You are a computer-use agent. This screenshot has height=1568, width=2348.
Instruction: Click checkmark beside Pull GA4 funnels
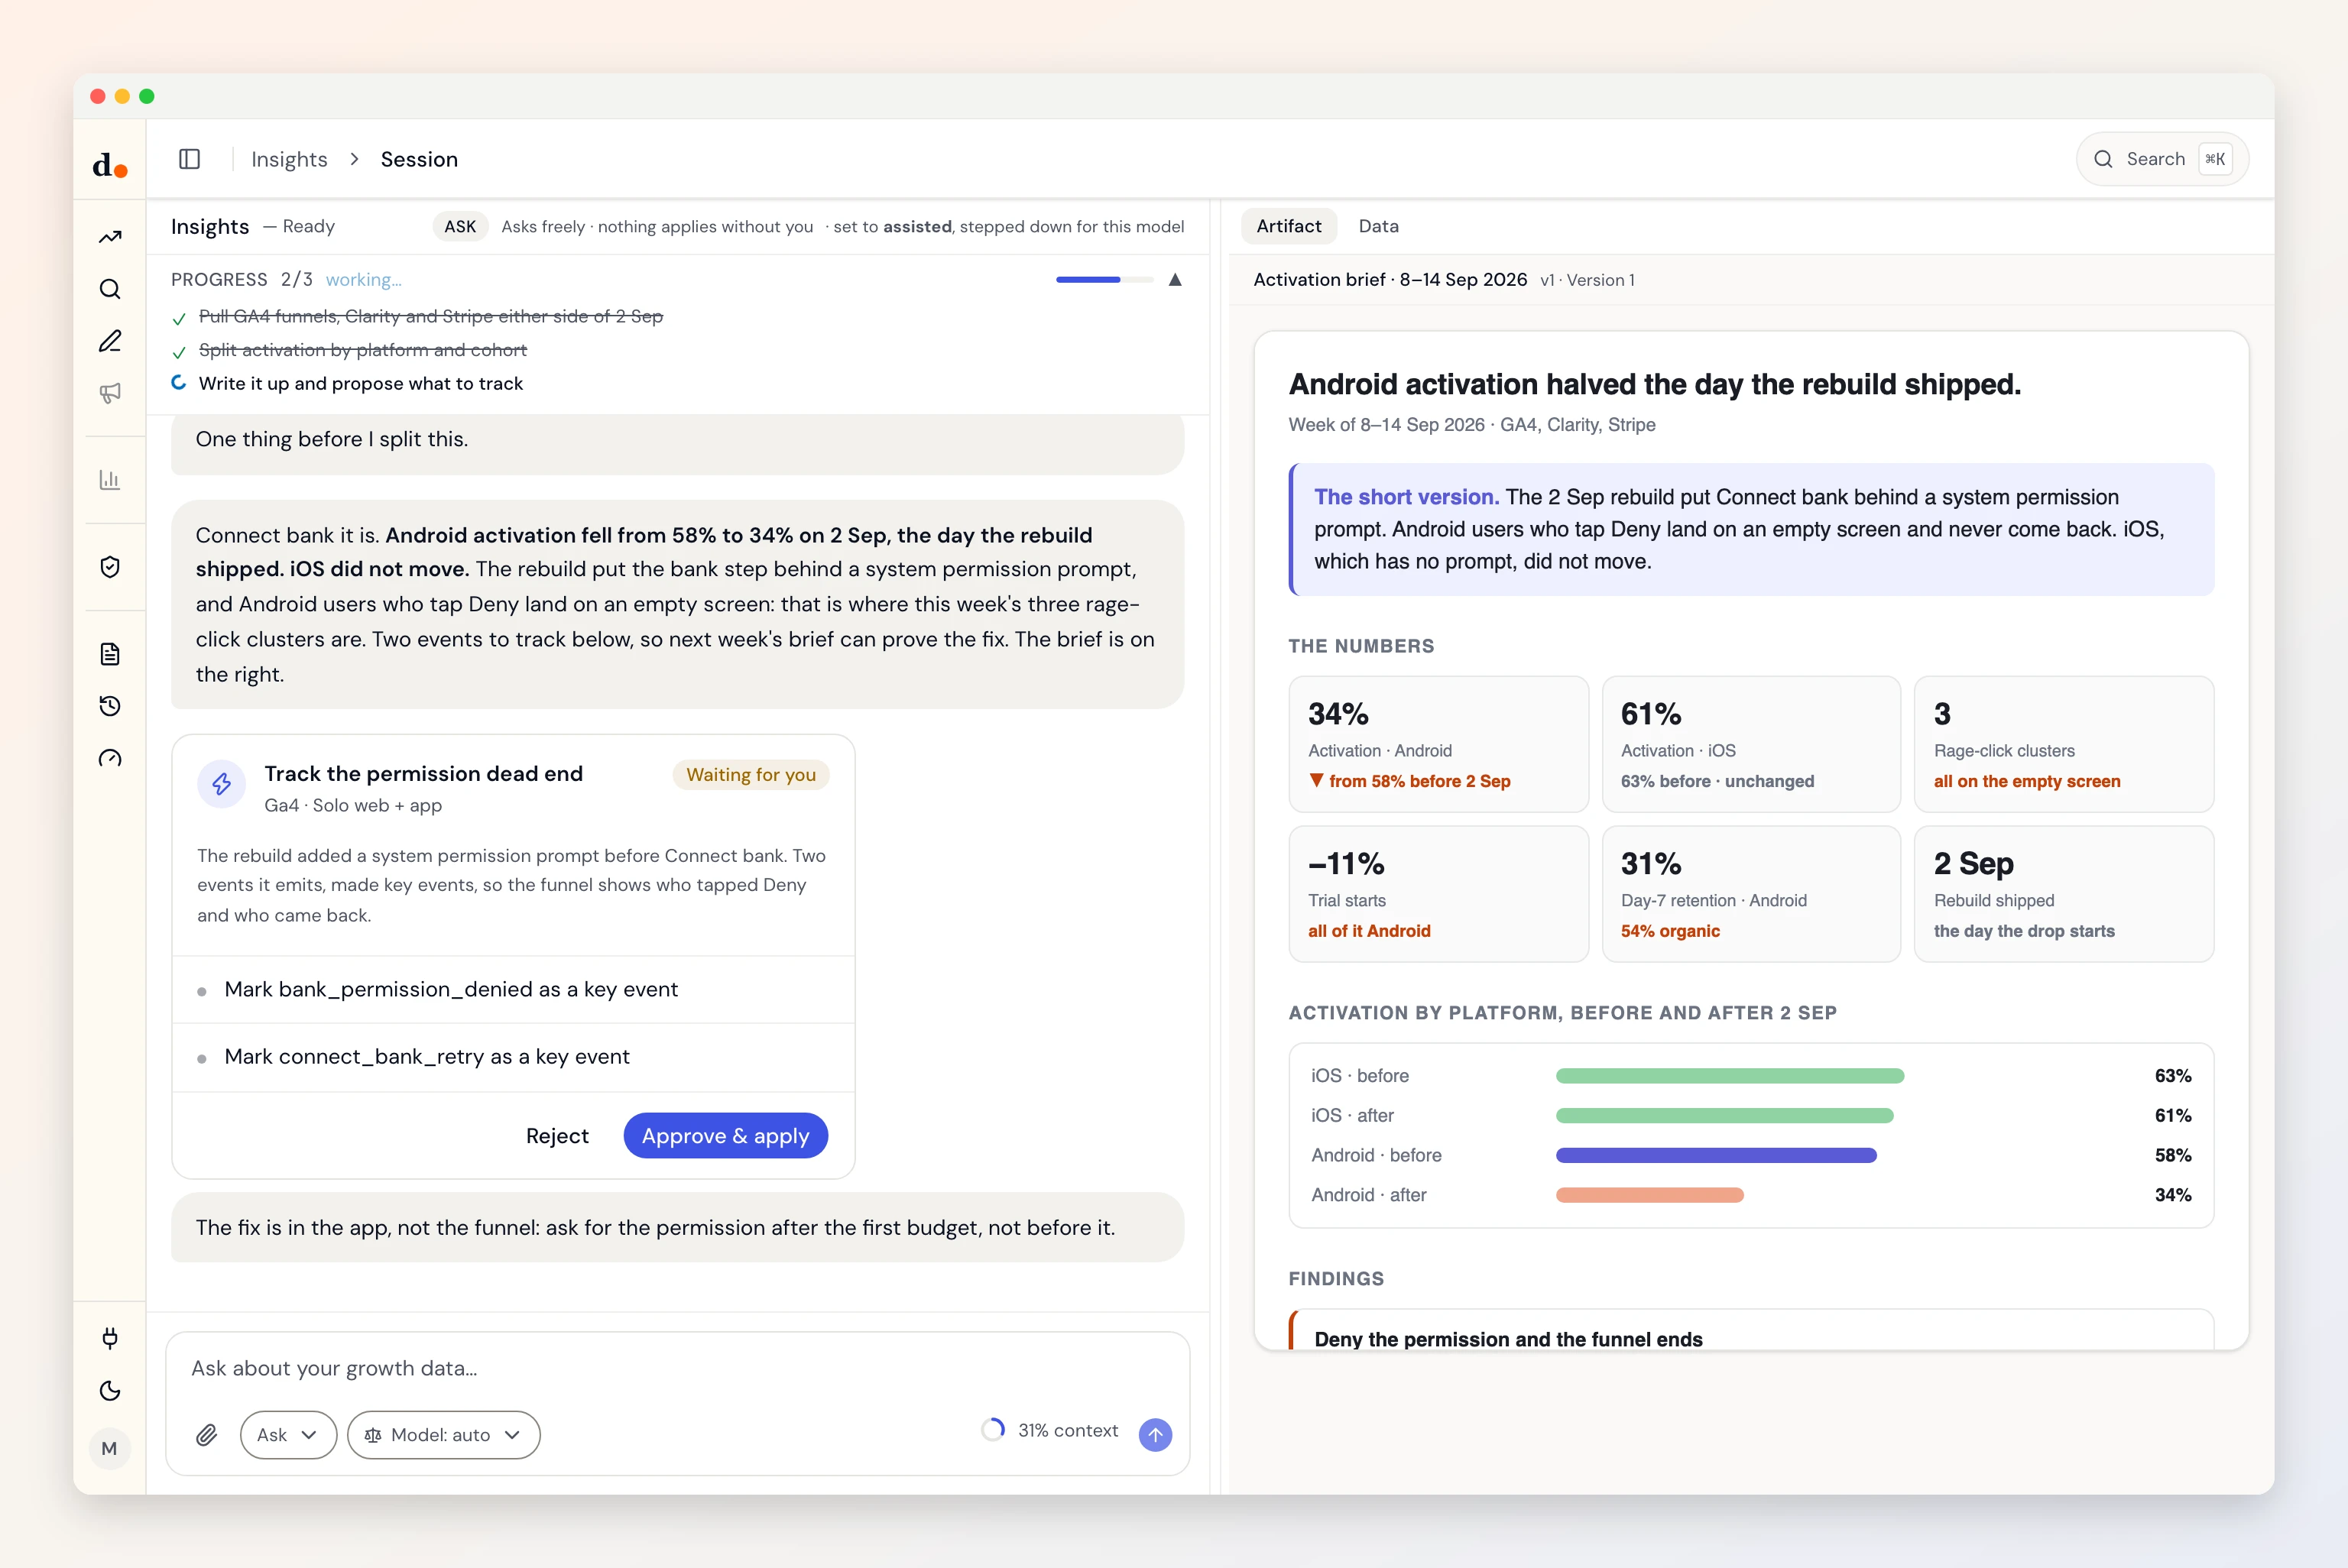(179, 319)
